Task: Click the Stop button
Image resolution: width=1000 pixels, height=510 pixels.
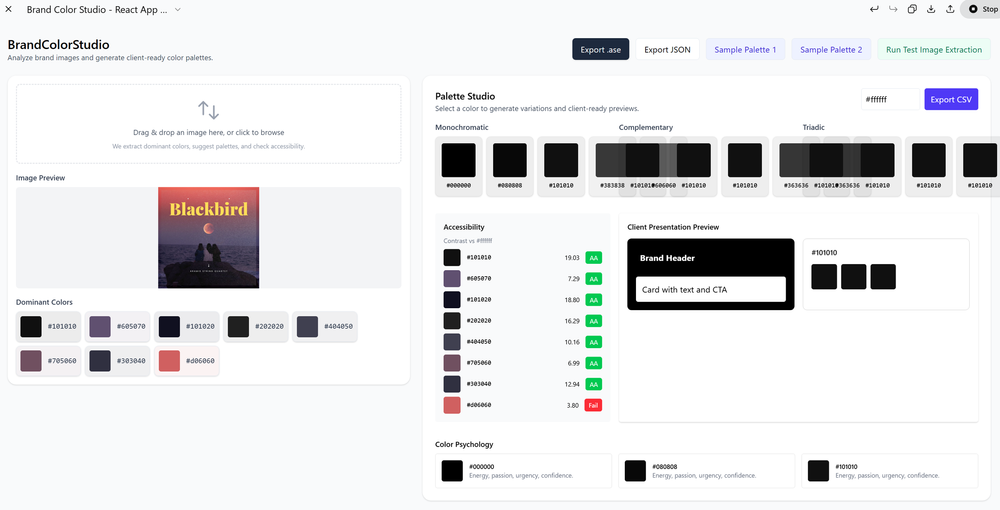Action: (x=981, y=9)
